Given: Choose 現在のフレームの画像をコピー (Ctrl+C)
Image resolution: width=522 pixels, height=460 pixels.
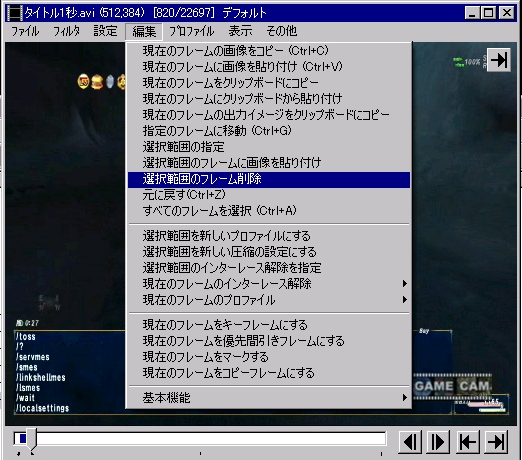Looking at the screenshot, I should tap(269, 51).
